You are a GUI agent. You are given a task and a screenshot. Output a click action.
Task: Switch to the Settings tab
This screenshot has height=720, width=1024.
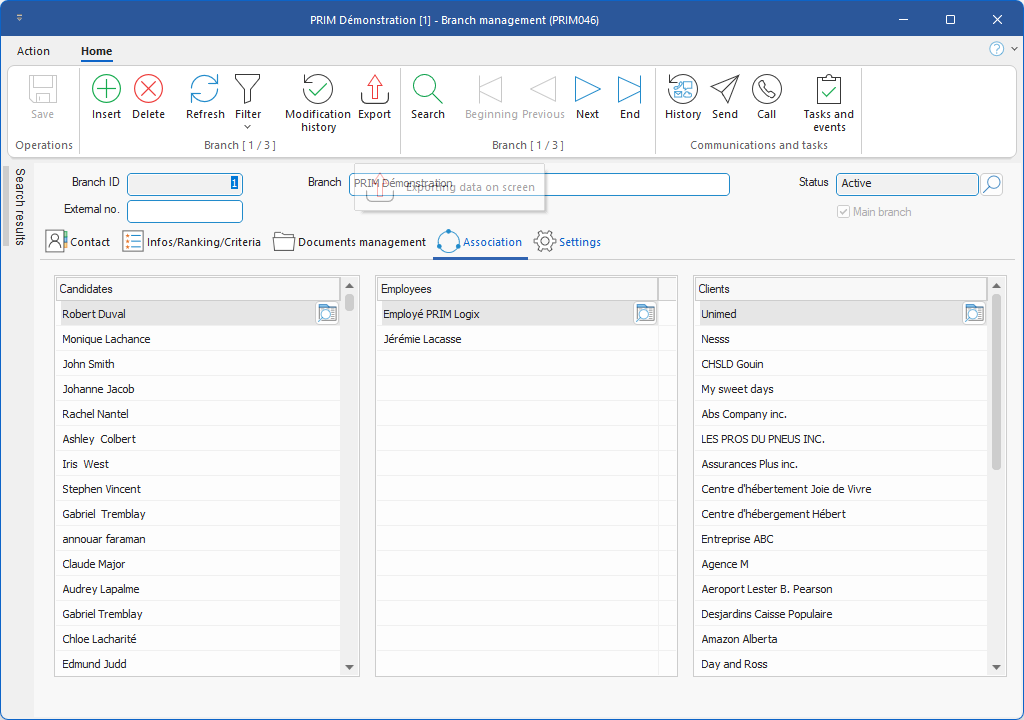[568, 242]
